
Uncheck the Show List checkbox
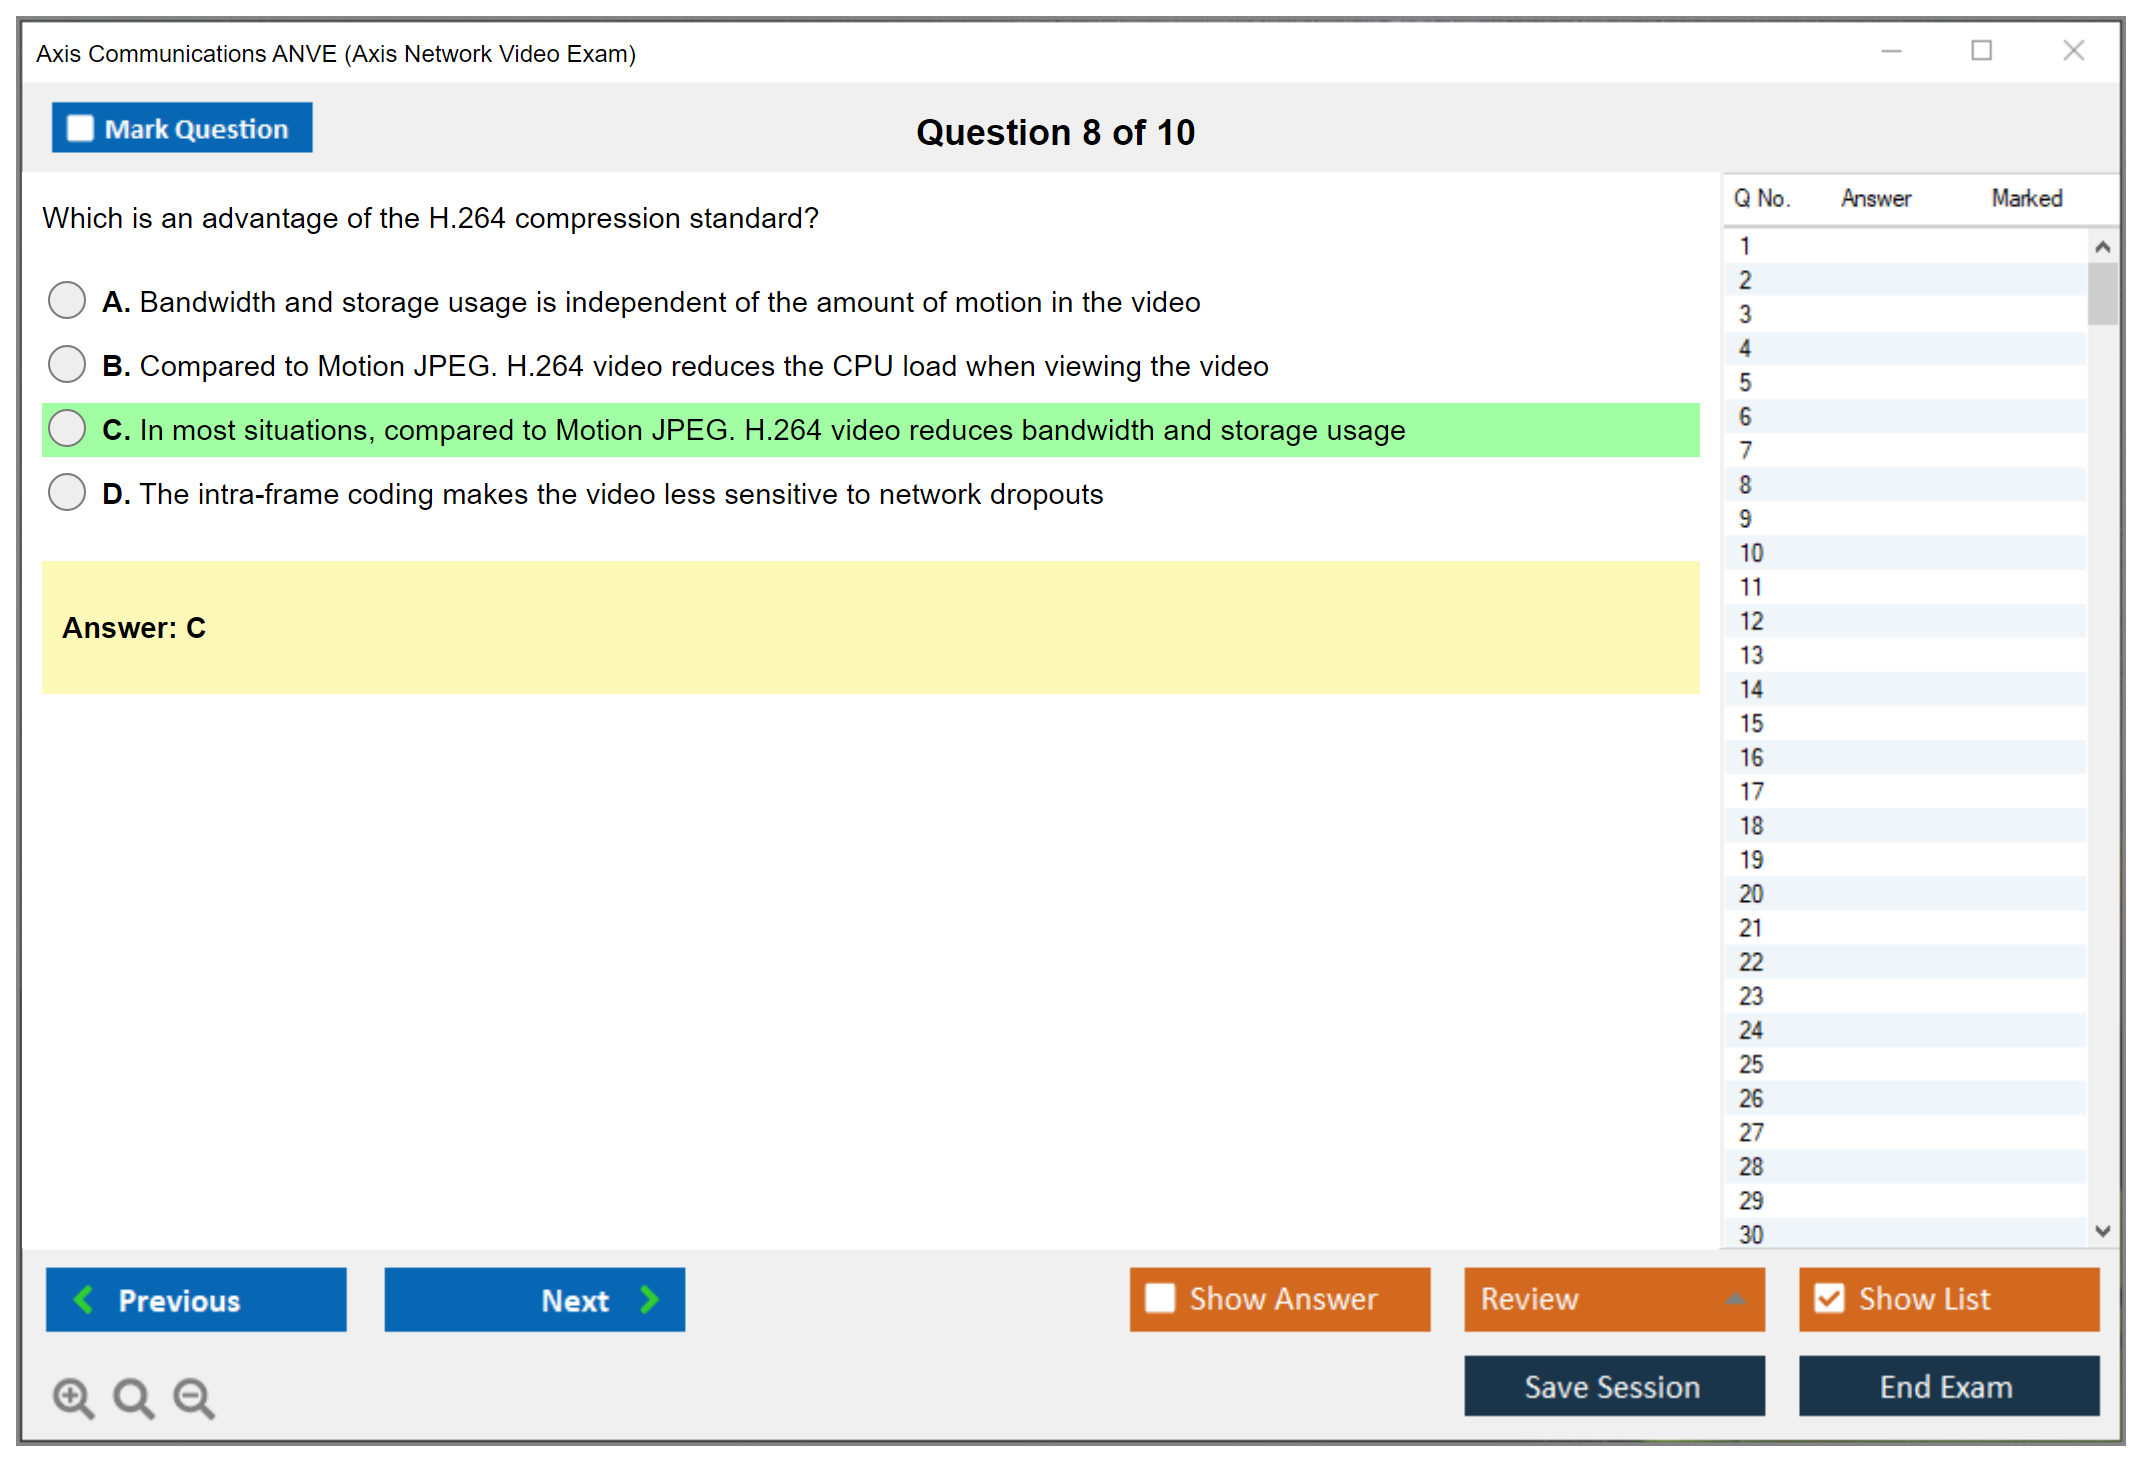(1829, 1298)
